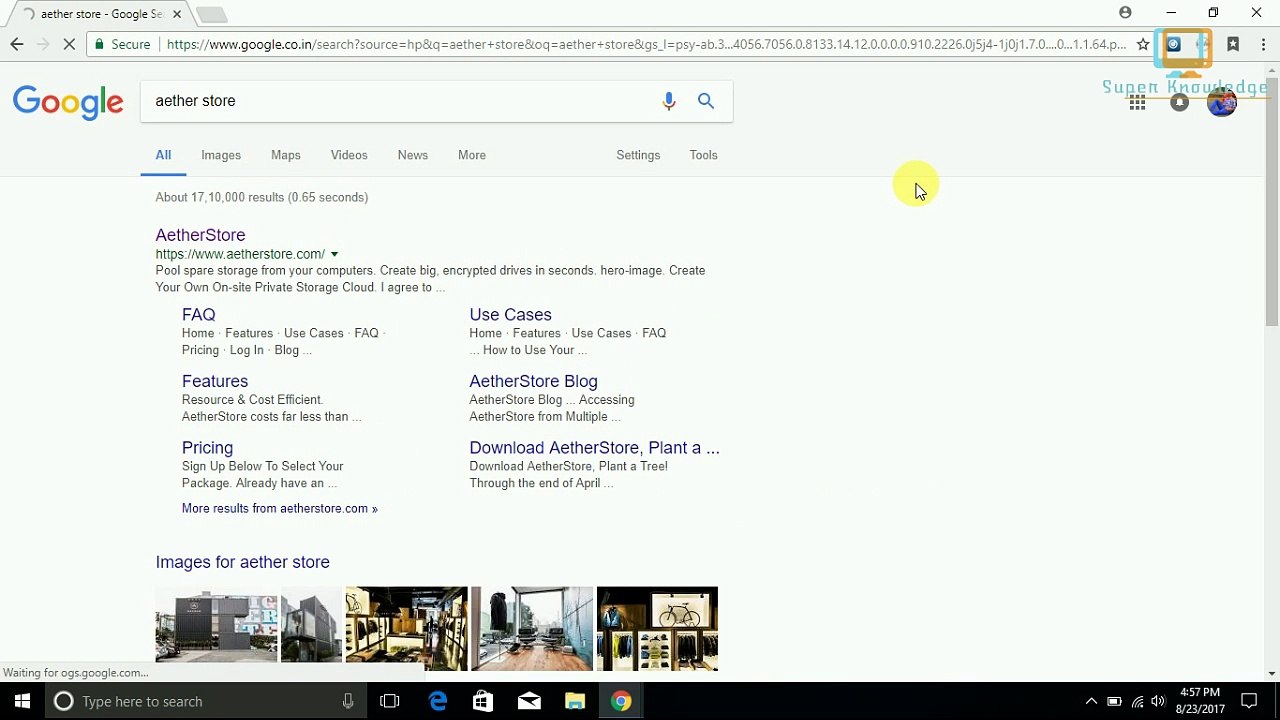Select the All results tab
The image size is (1280, 720).
163,155
